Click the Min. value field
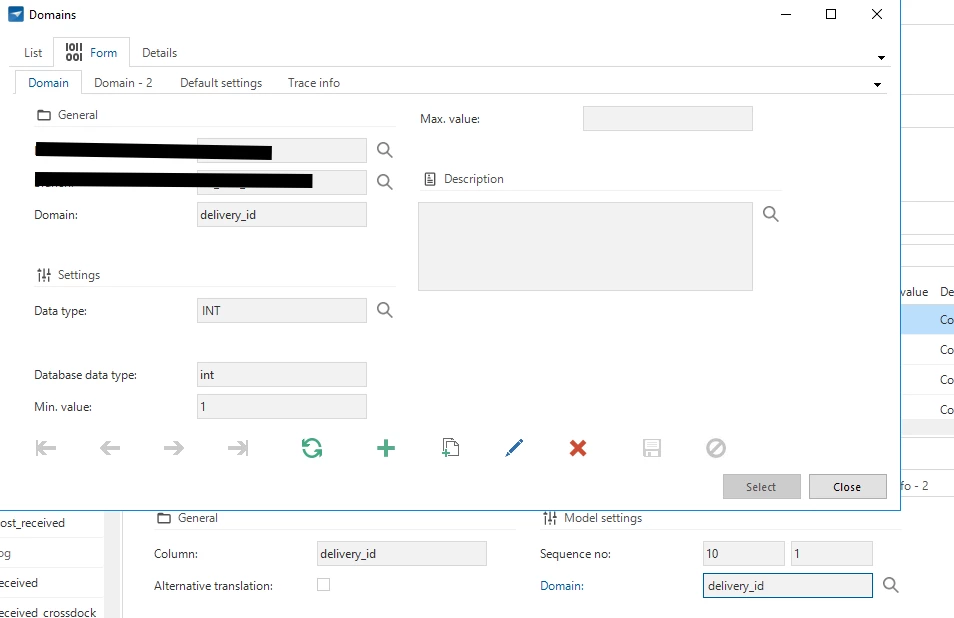This screenshot has width=954, height=618. tap(282, 406)
